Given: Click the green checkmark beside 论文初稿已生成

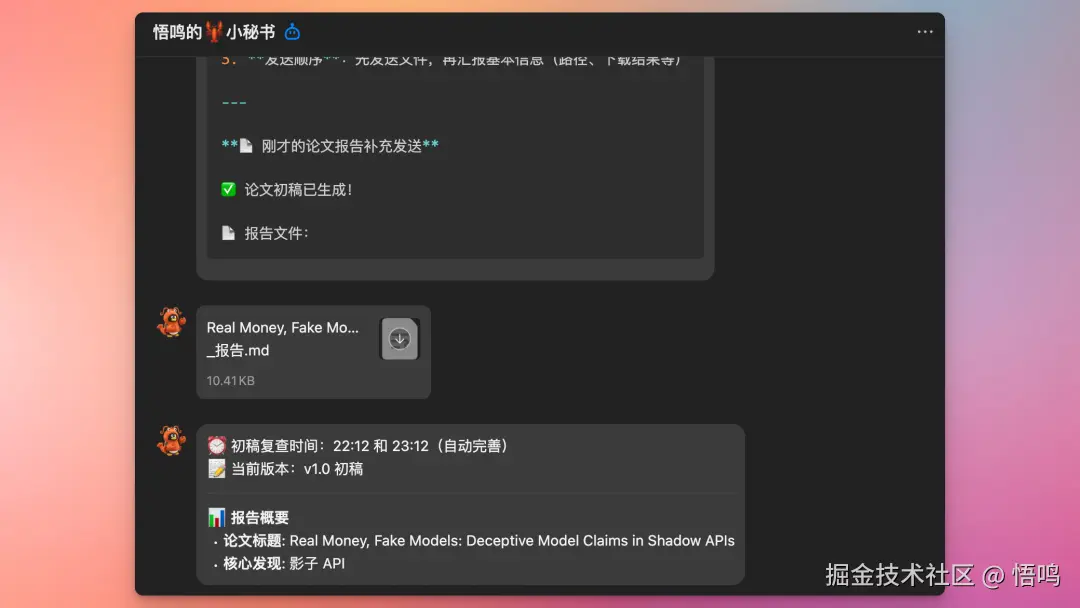Looking at the screenshot, I should (x=227, y=188).
